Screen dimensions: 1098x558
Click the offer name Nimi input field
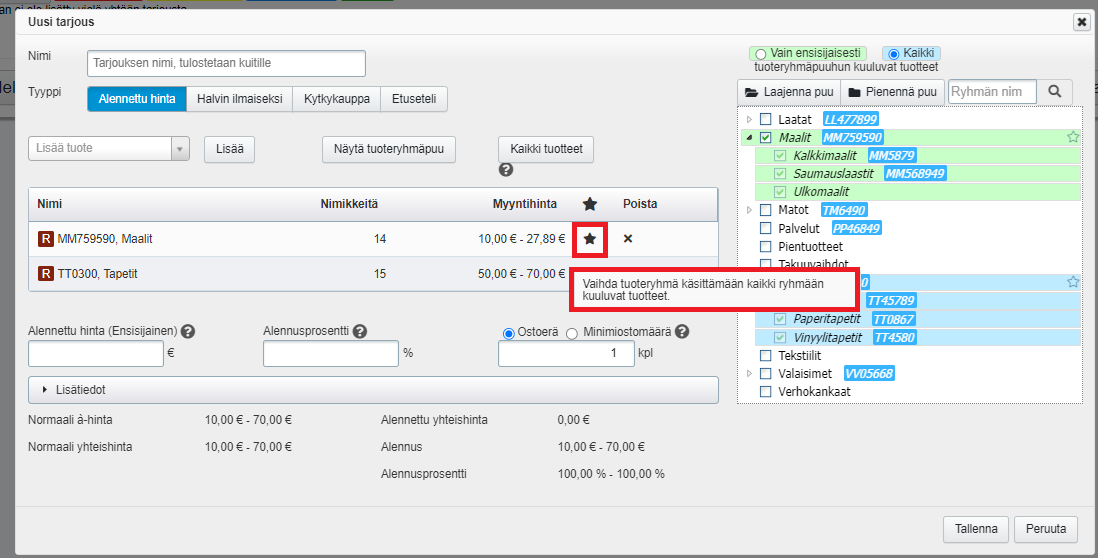coord(226,63)
